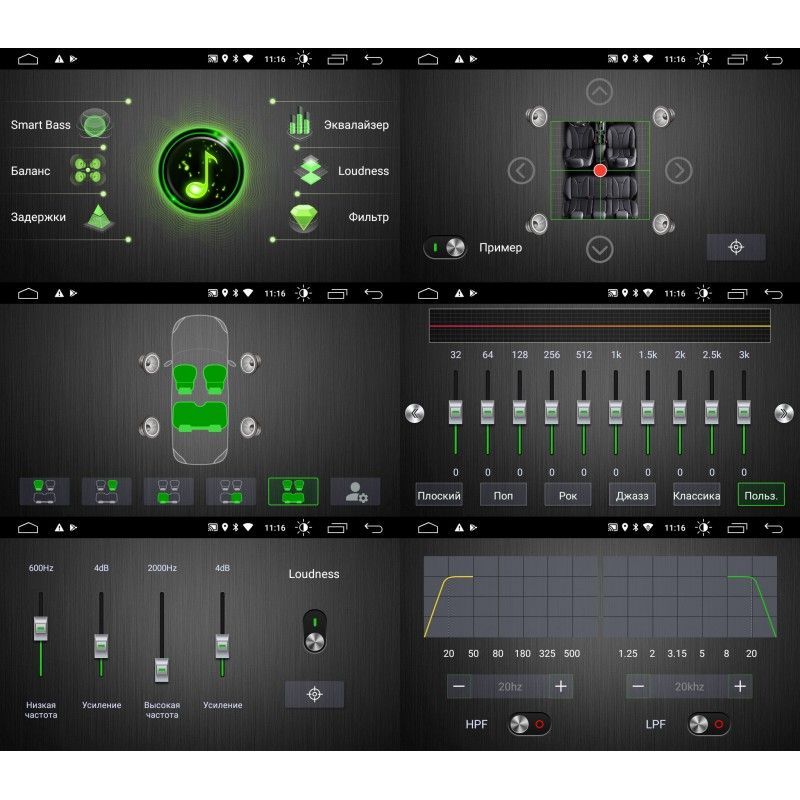Screen dimensions: 800x800
Task: Move balance up with the up chevron
Action: 599,93
